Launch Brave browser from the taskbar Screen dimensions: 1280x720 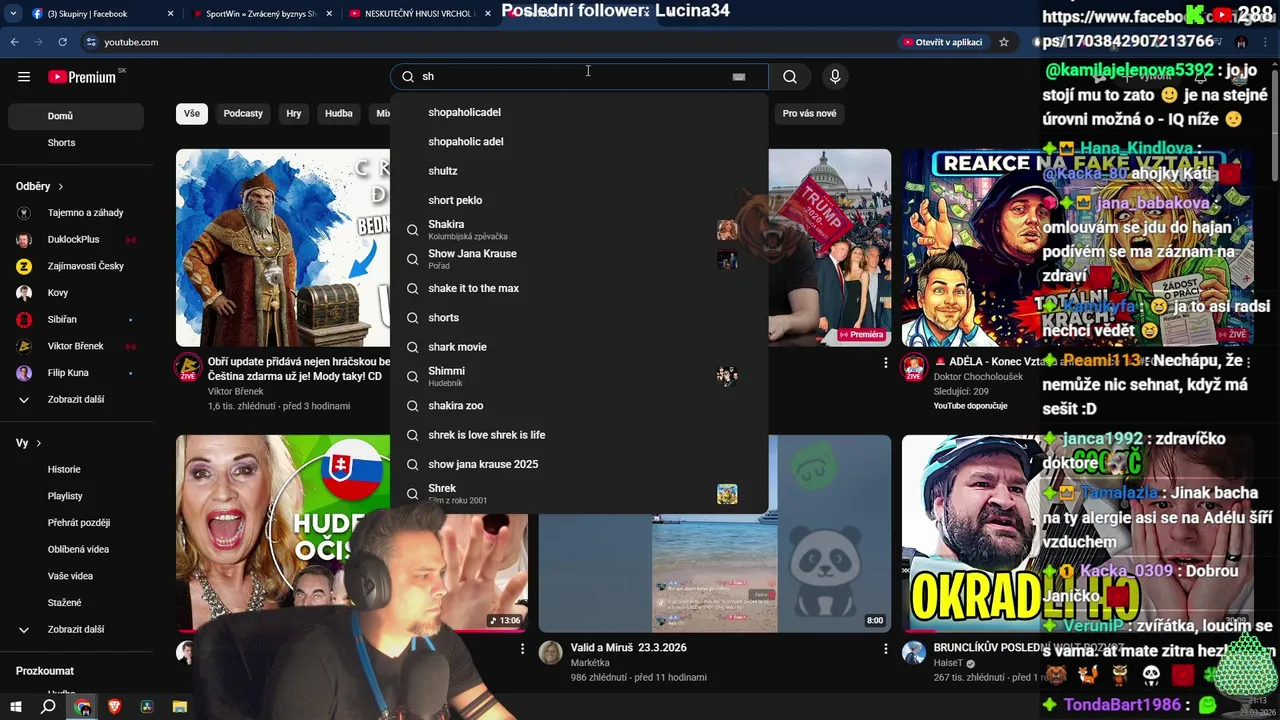point(114,707)
